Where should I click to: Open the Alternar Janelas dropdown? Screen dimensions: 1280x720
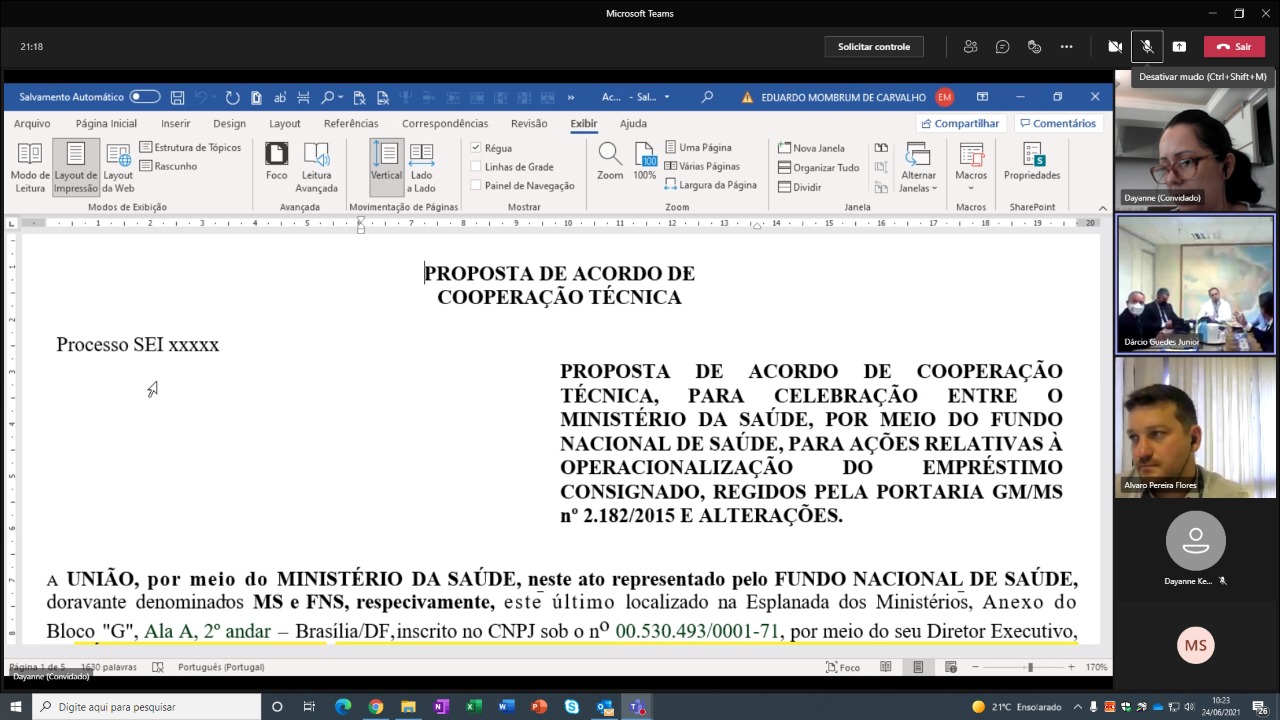click(x=918, y=167)
